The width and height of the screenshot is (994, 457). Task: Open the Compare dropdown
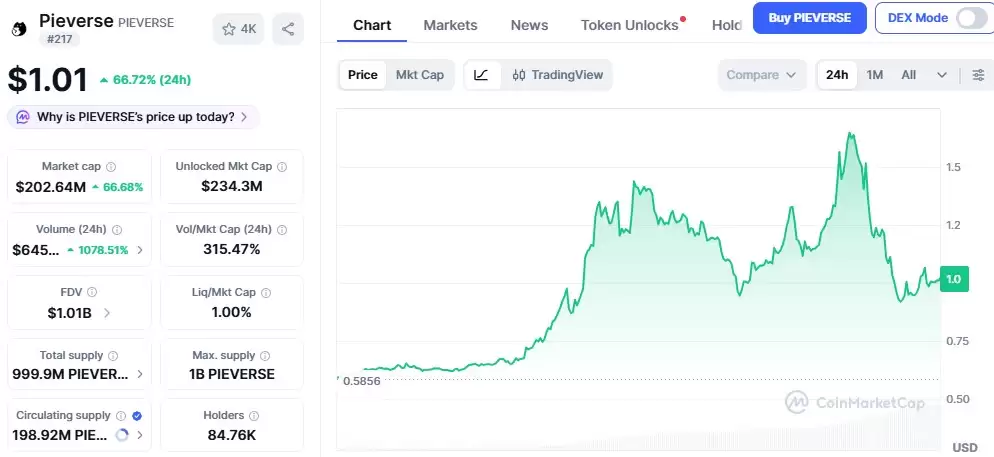(x=762, y=75)
